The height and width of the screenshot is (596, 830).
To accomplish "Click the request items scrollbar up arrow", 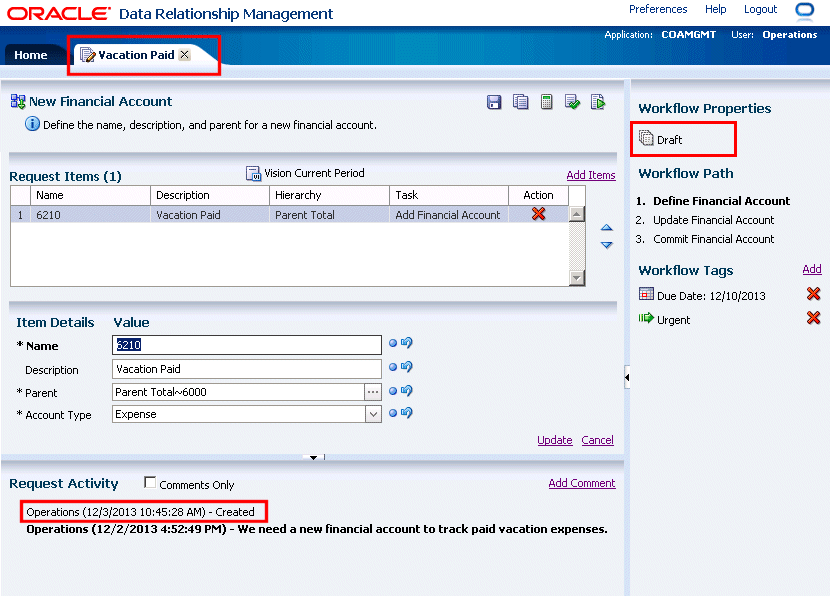I will point(576,214).
